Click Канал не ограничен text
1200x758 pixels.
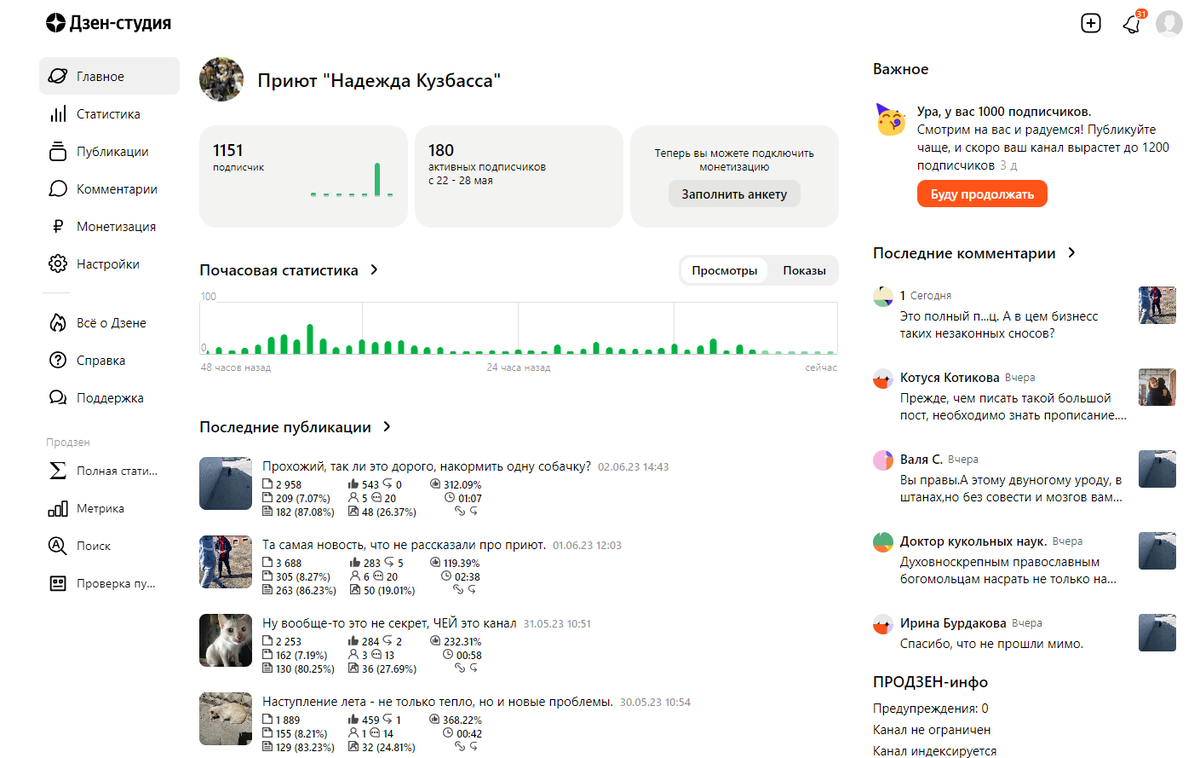click(x=932, y=730)
